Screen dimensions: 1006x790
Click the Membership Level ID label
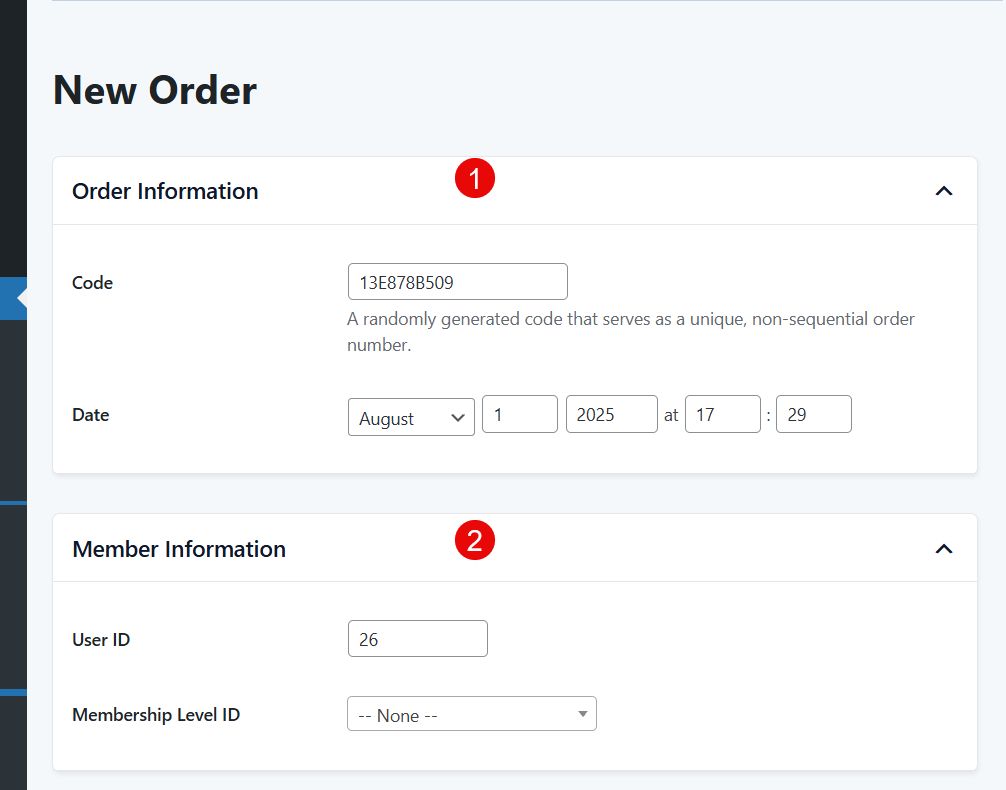coord(156,715)
